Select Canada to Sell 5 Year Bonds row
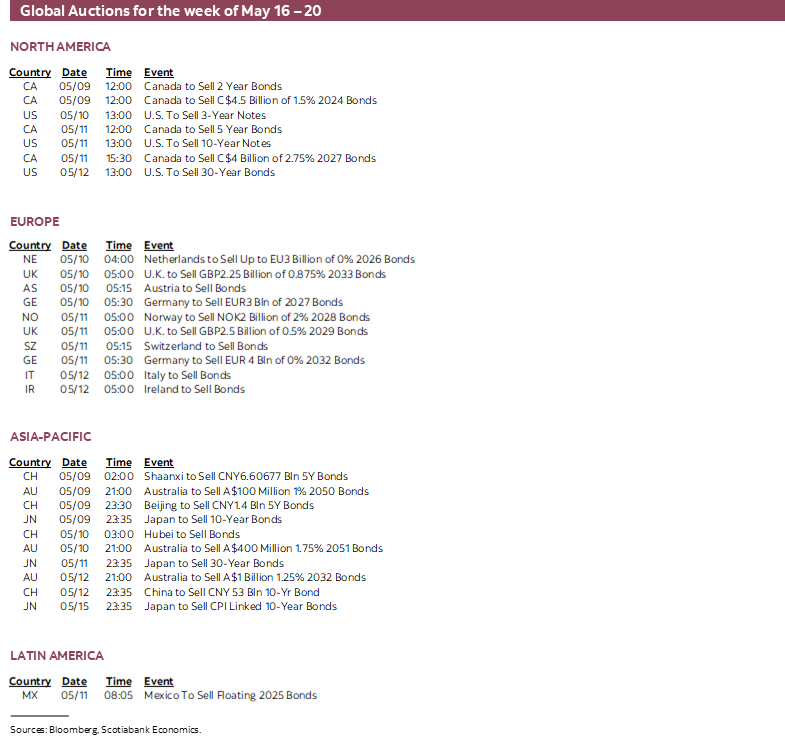This screenshot has width=785, height=741. click(212, 130)
